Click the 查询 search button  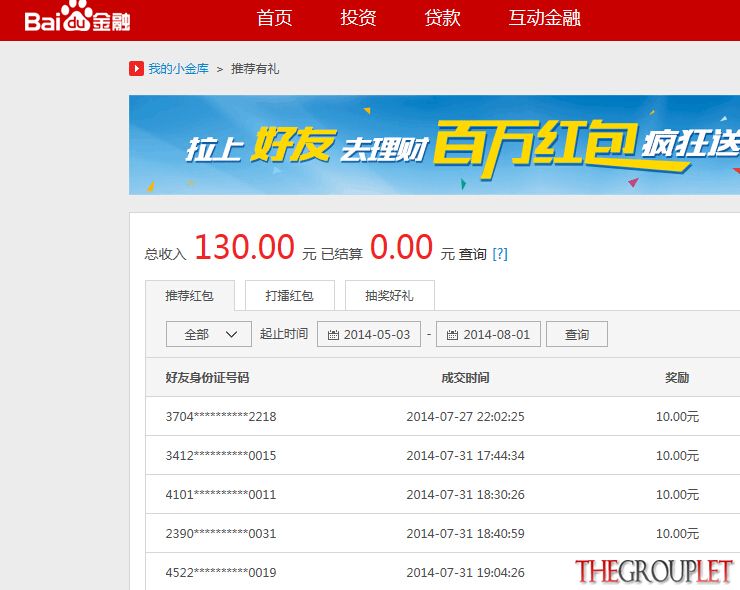[x=577, y=334]
